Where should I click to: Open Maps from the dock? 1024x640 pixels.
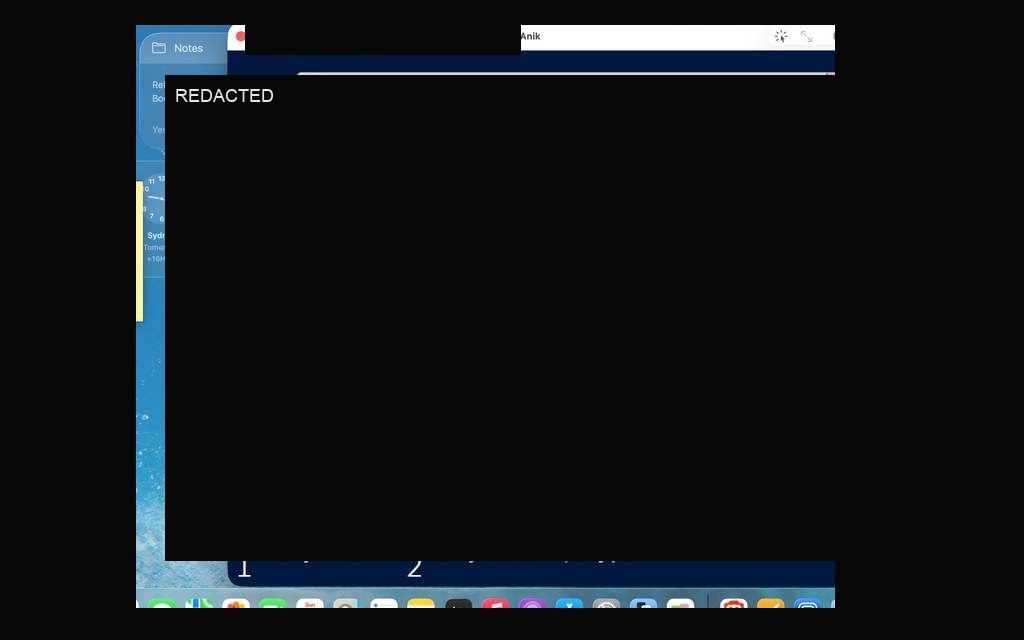click(199, 603)
